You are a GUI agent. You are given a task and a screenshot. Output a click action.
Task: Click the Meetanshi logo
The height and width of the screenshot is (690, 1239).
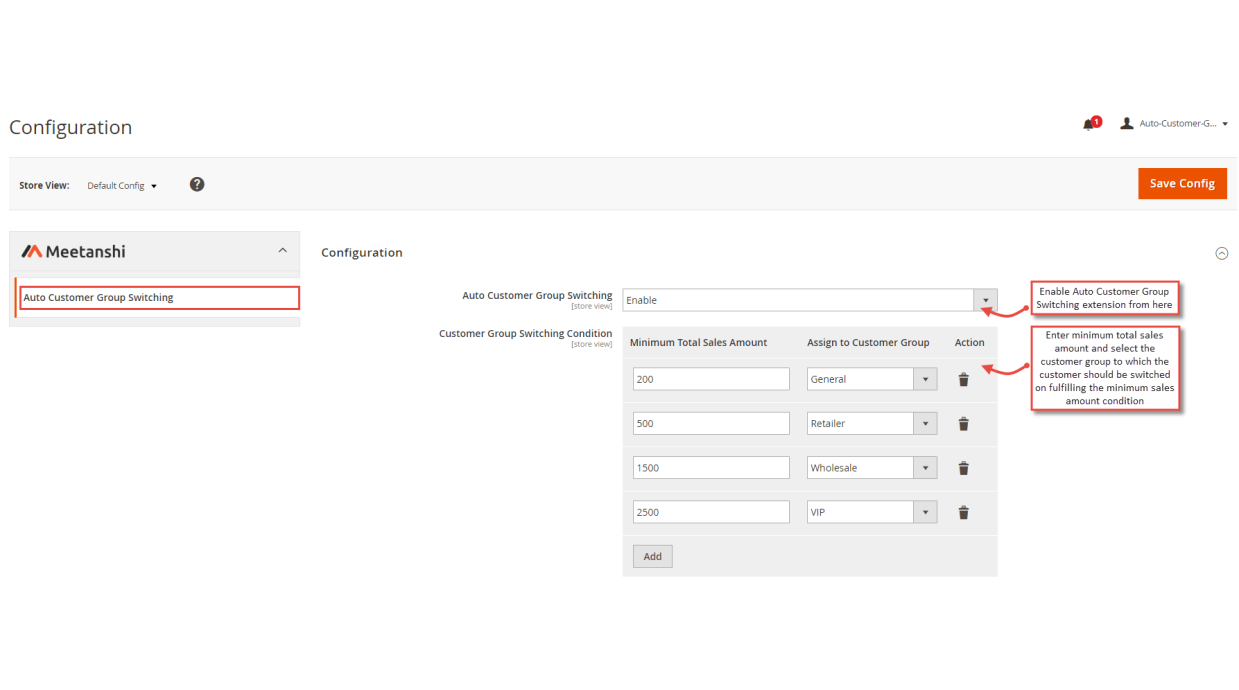pyautogui.click(x=74, y=251)
